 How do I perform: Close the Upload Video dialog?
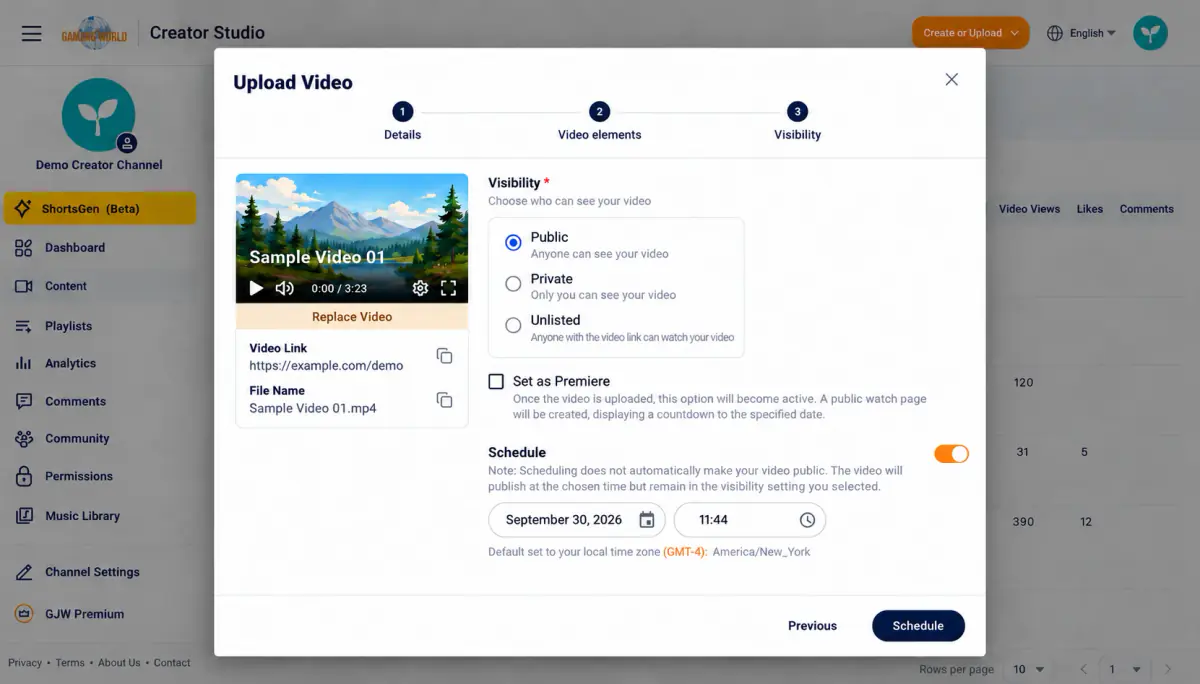click(952, 80)
